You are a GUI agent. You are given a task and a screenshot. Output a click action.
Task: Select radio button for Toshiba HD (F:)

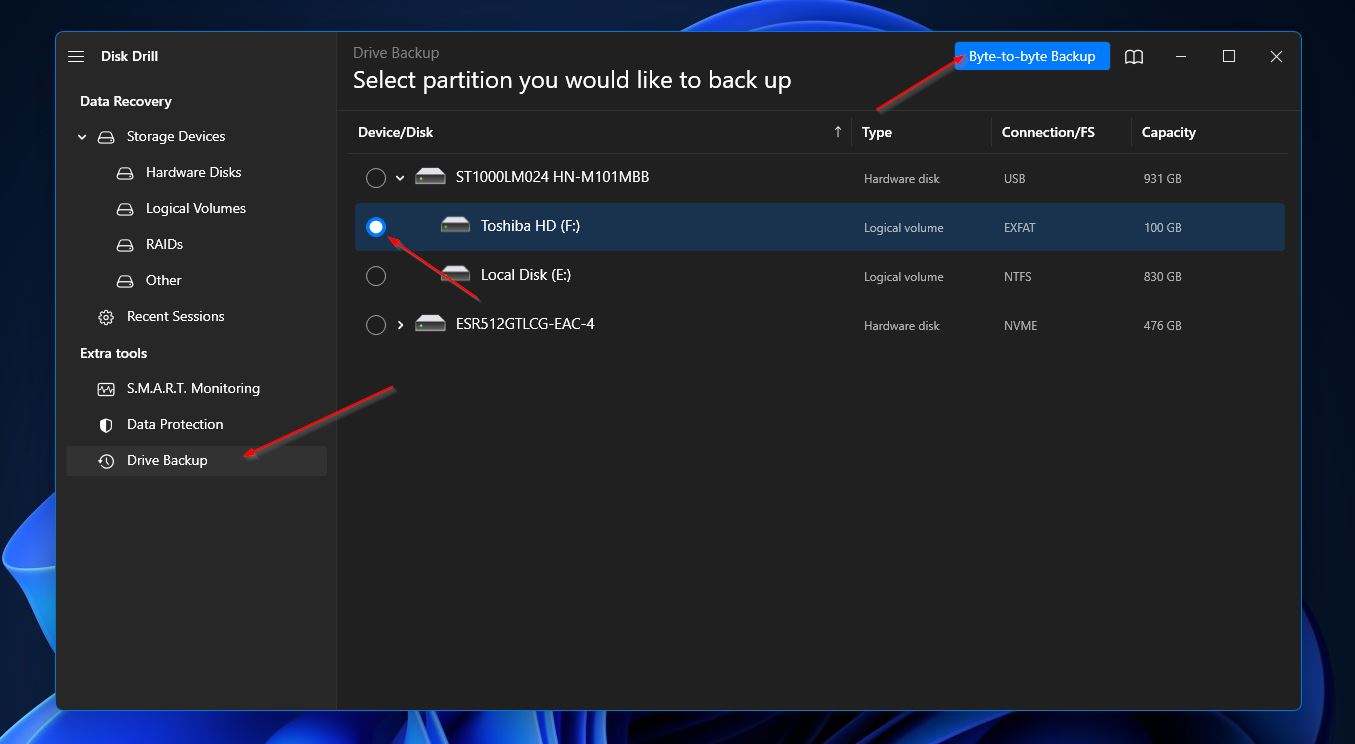[x=376, y=227]
